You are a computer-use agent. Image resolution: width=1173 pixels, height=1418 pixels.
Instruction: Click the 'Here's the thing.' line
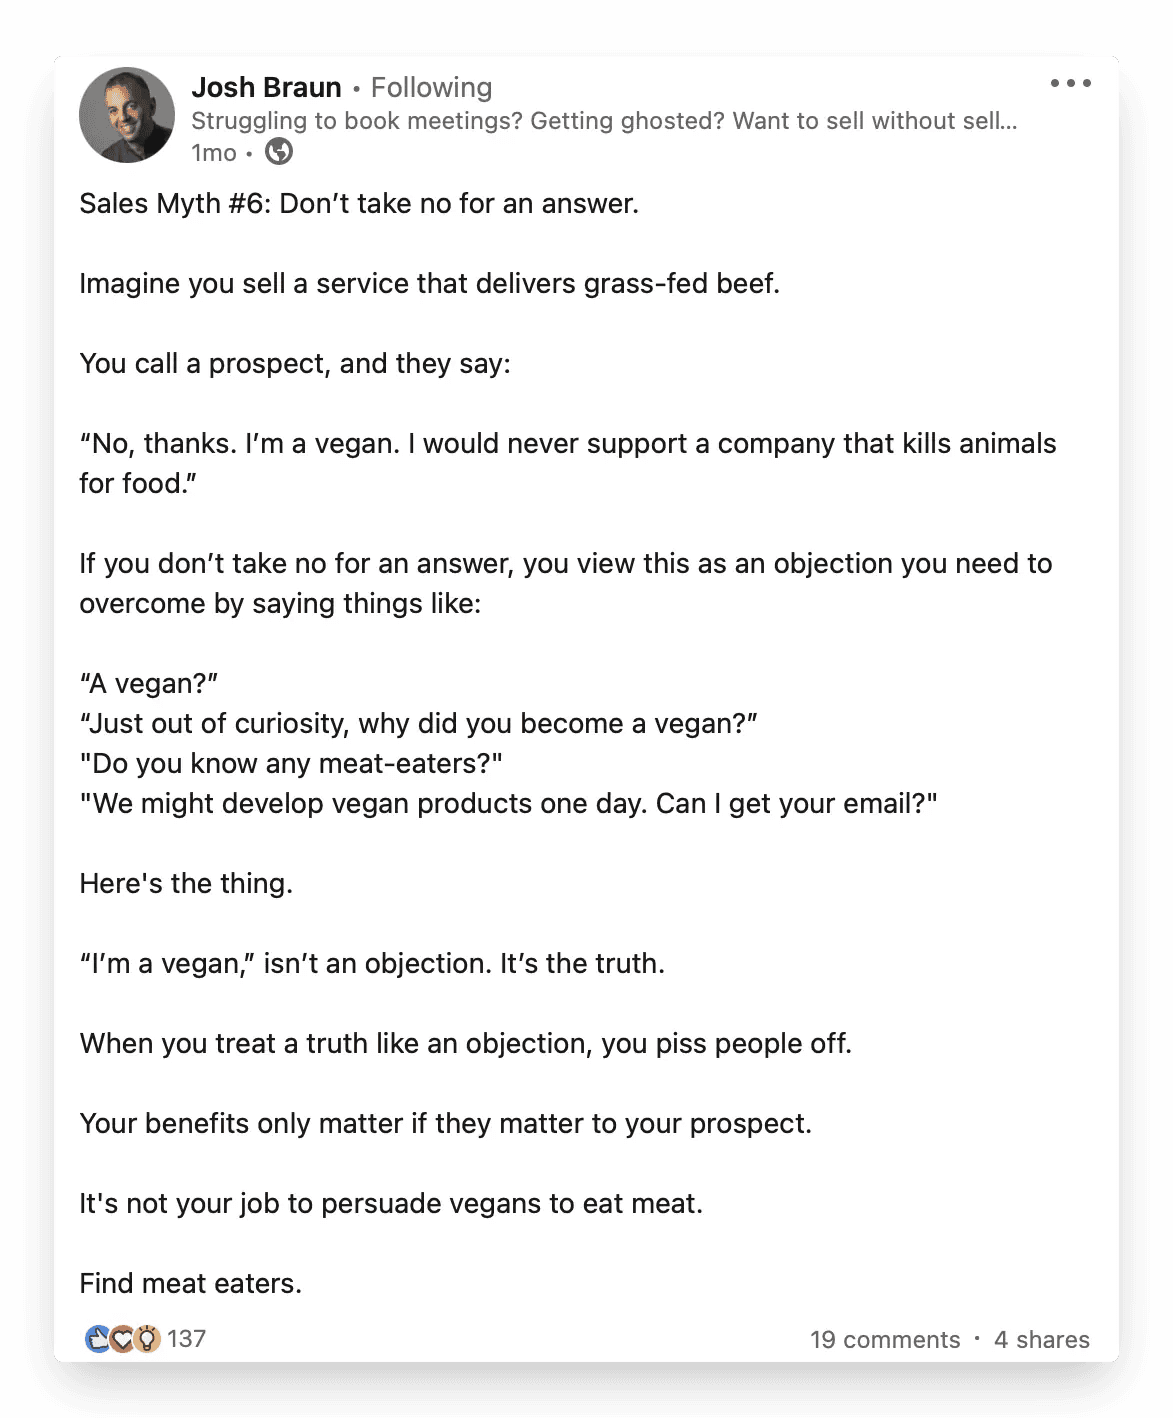pos(186,884)
